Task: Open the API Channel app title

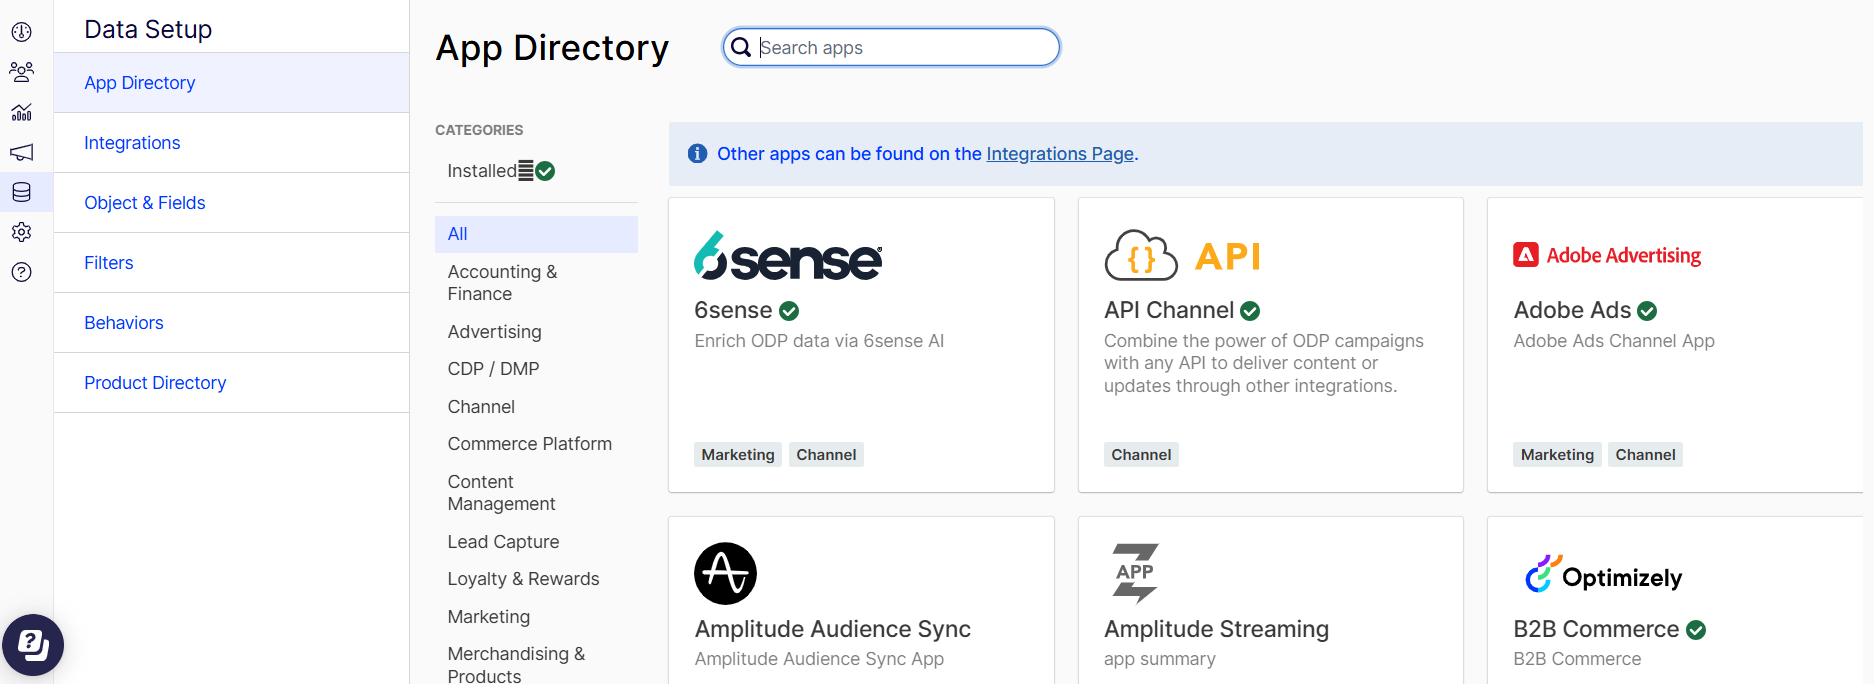Action: point(1169,311)
